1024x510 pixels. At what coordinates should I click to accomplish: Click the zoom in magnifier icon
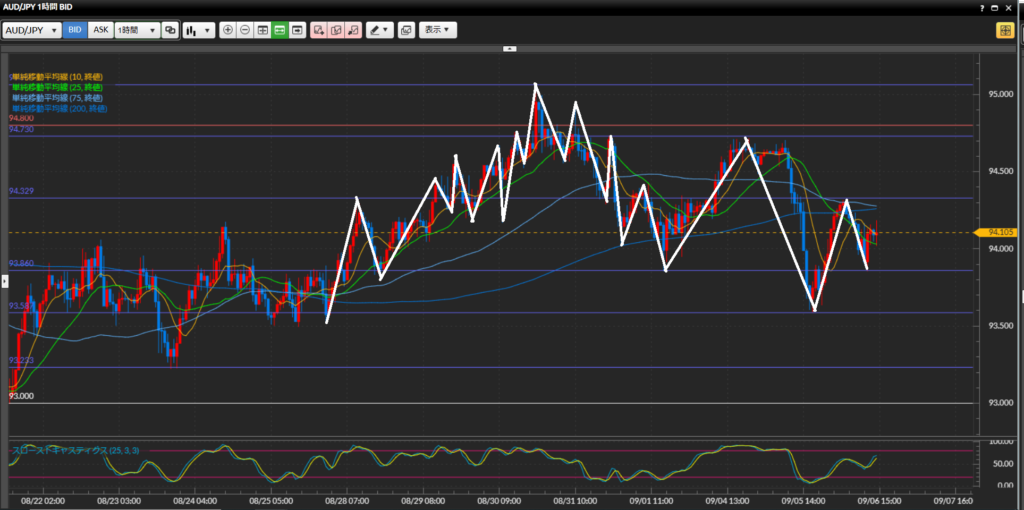click(228, 30)
